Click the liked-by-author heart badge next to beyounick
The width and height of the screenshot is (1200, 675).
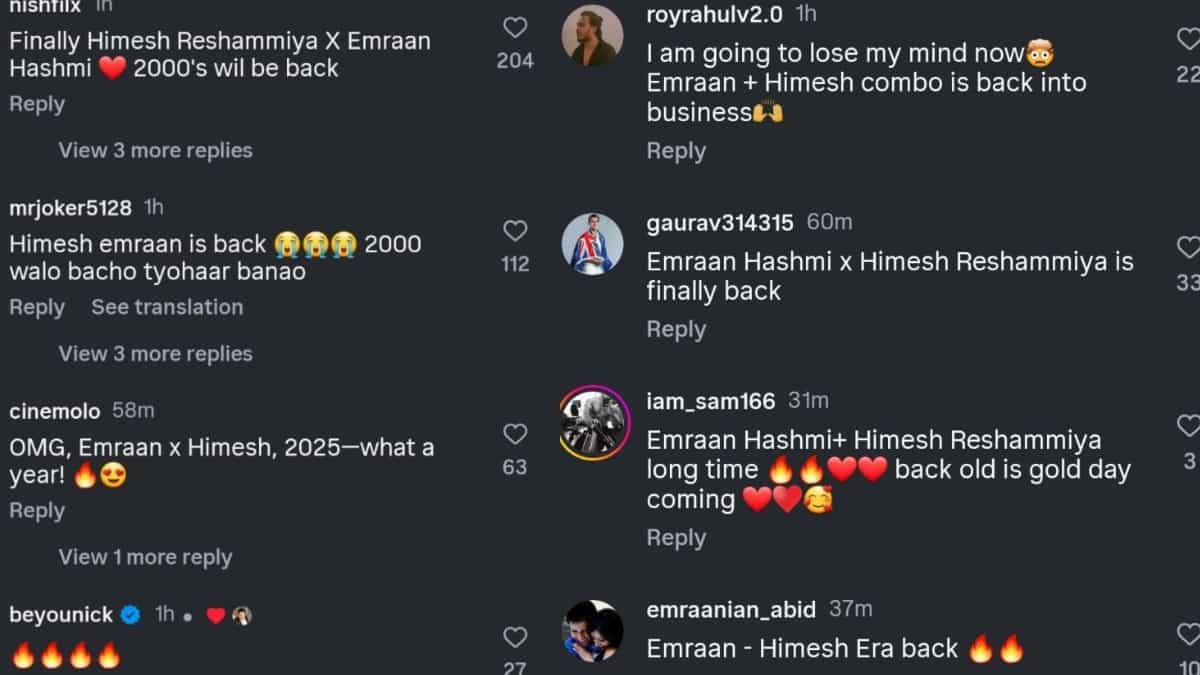coord(215,616)
